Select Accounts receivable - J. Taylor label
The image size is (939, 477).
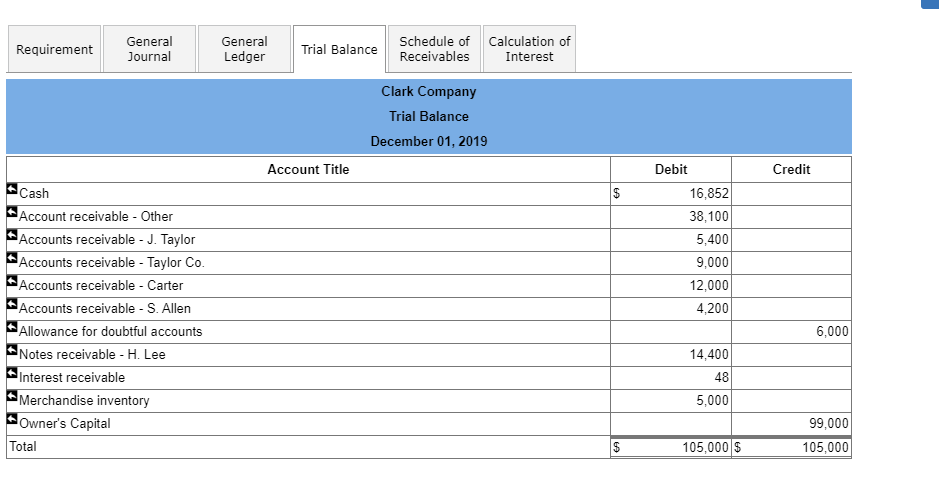pos(107,239)
